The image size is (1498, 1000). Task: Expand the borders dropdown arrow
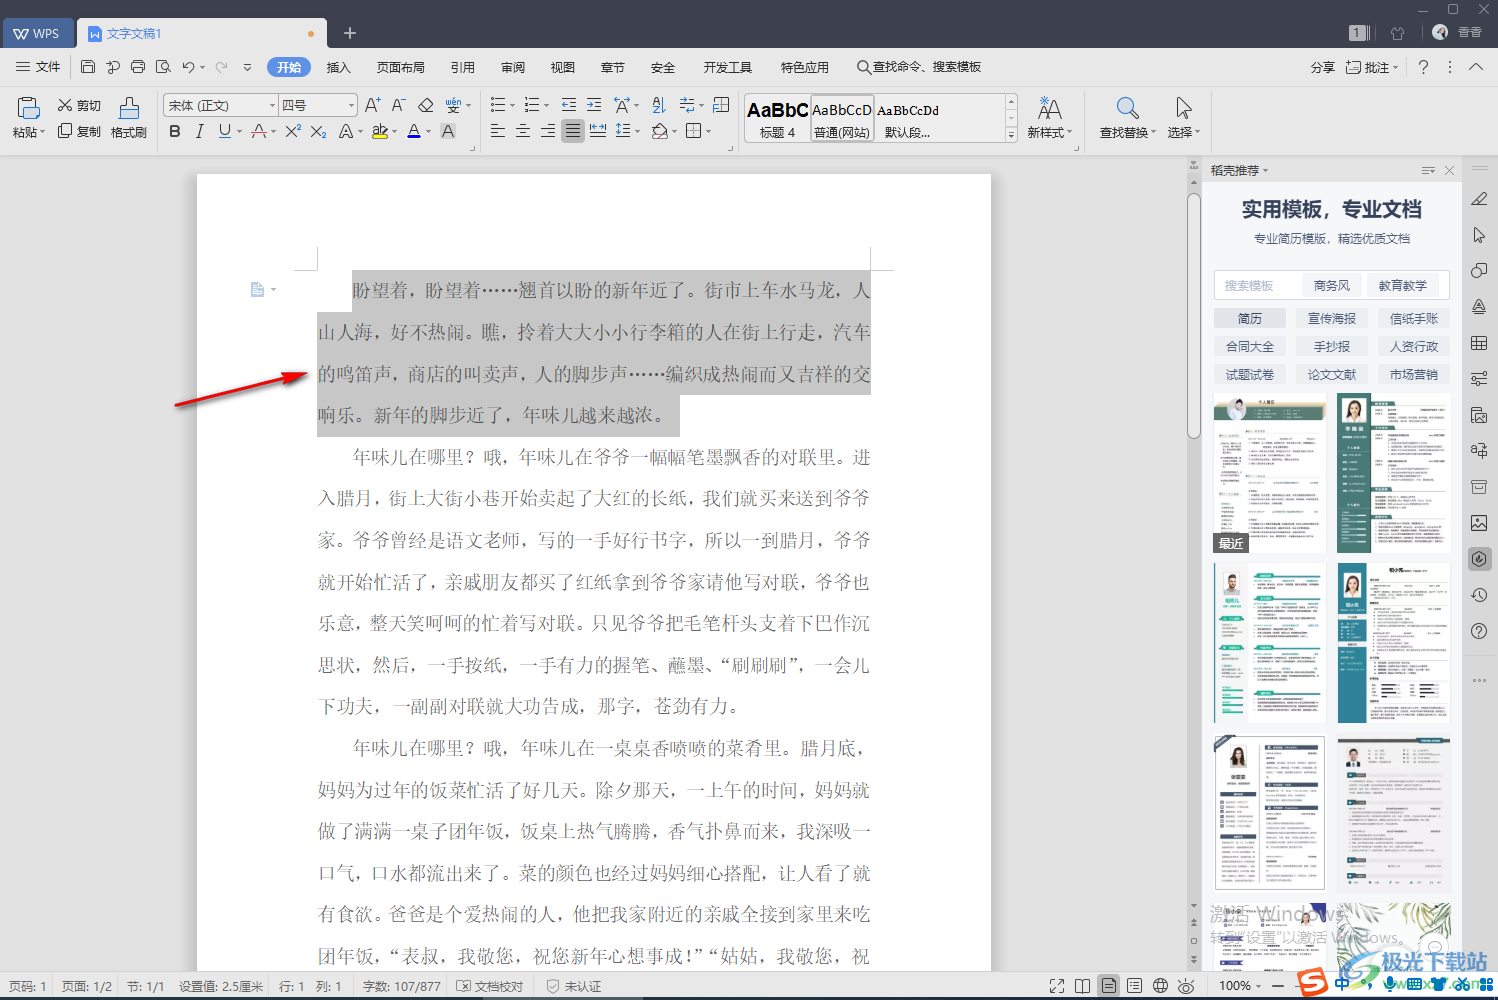tap(709, 131)
